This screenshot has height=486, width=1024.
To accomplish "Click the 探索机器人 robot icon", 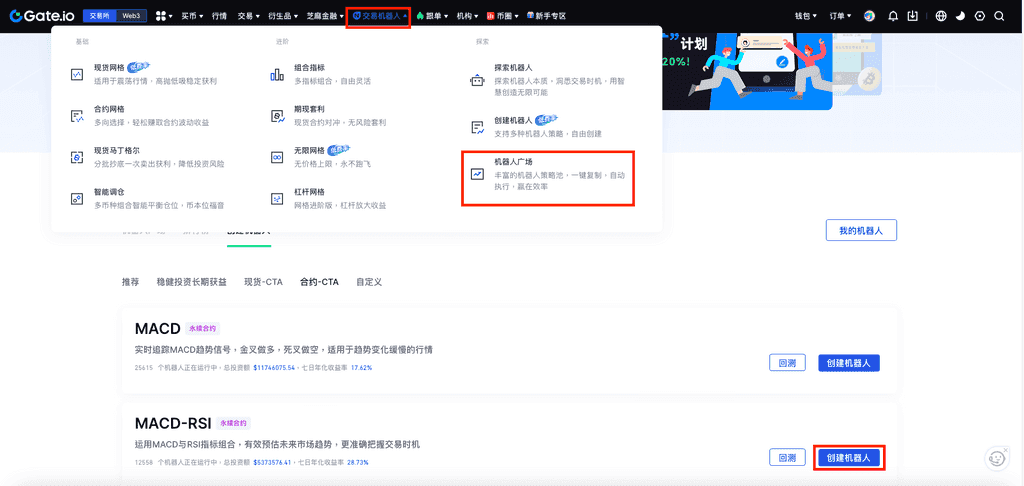I will click(477, 81).
